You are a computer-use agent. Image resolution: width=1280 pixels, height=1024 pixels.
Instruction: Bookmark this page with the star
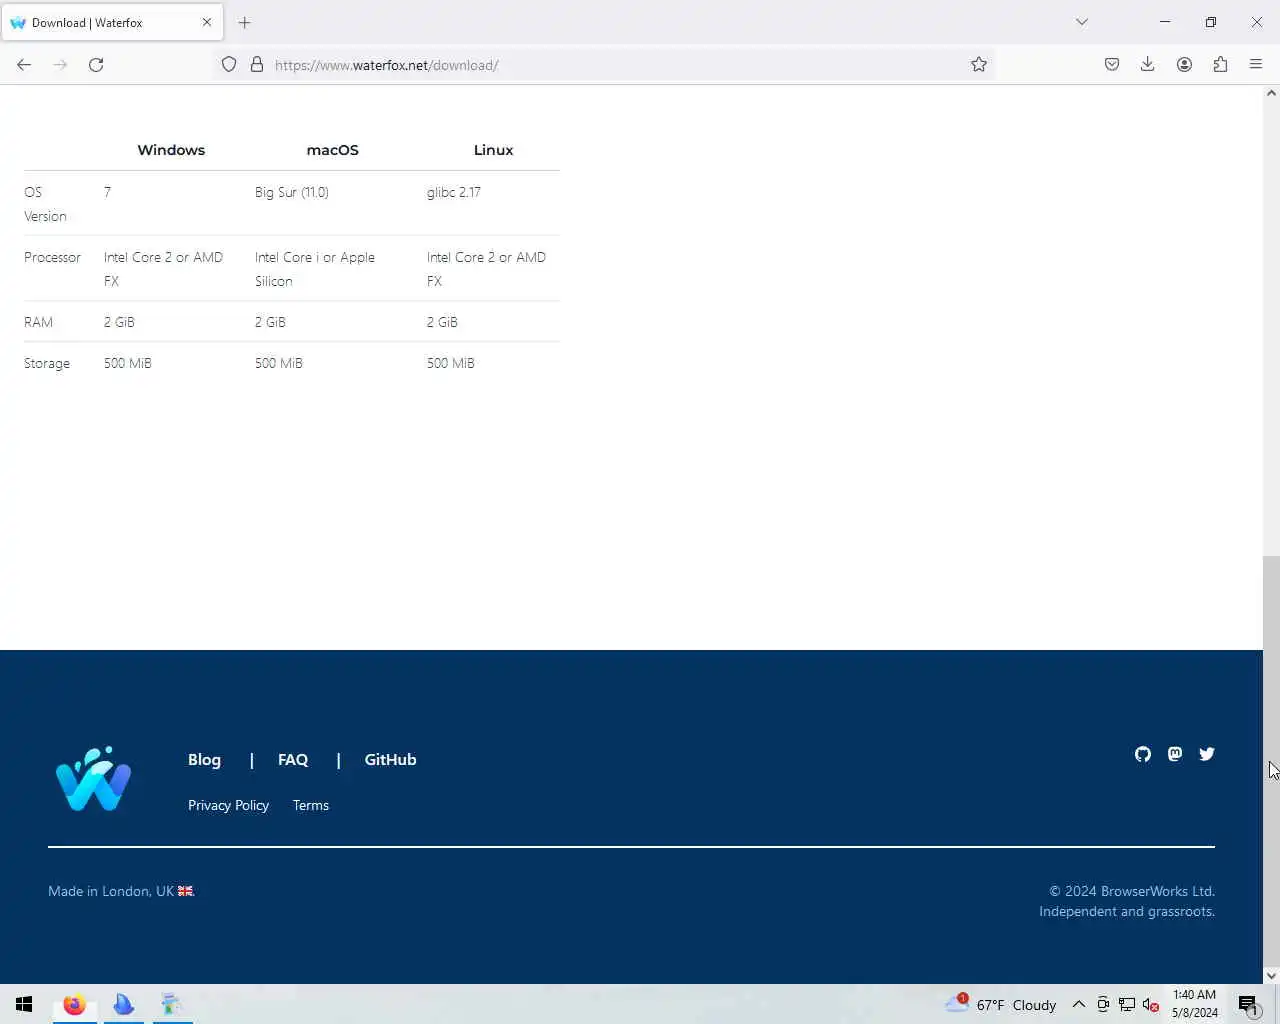click(x=979, y=65)
